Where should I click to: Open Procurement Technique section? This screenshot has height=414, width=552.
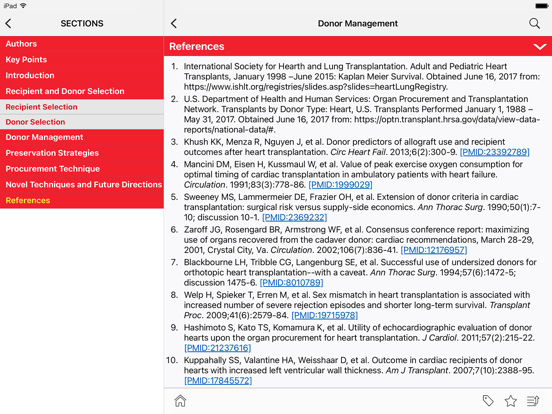pyautogui.click(x=82, y=169)
